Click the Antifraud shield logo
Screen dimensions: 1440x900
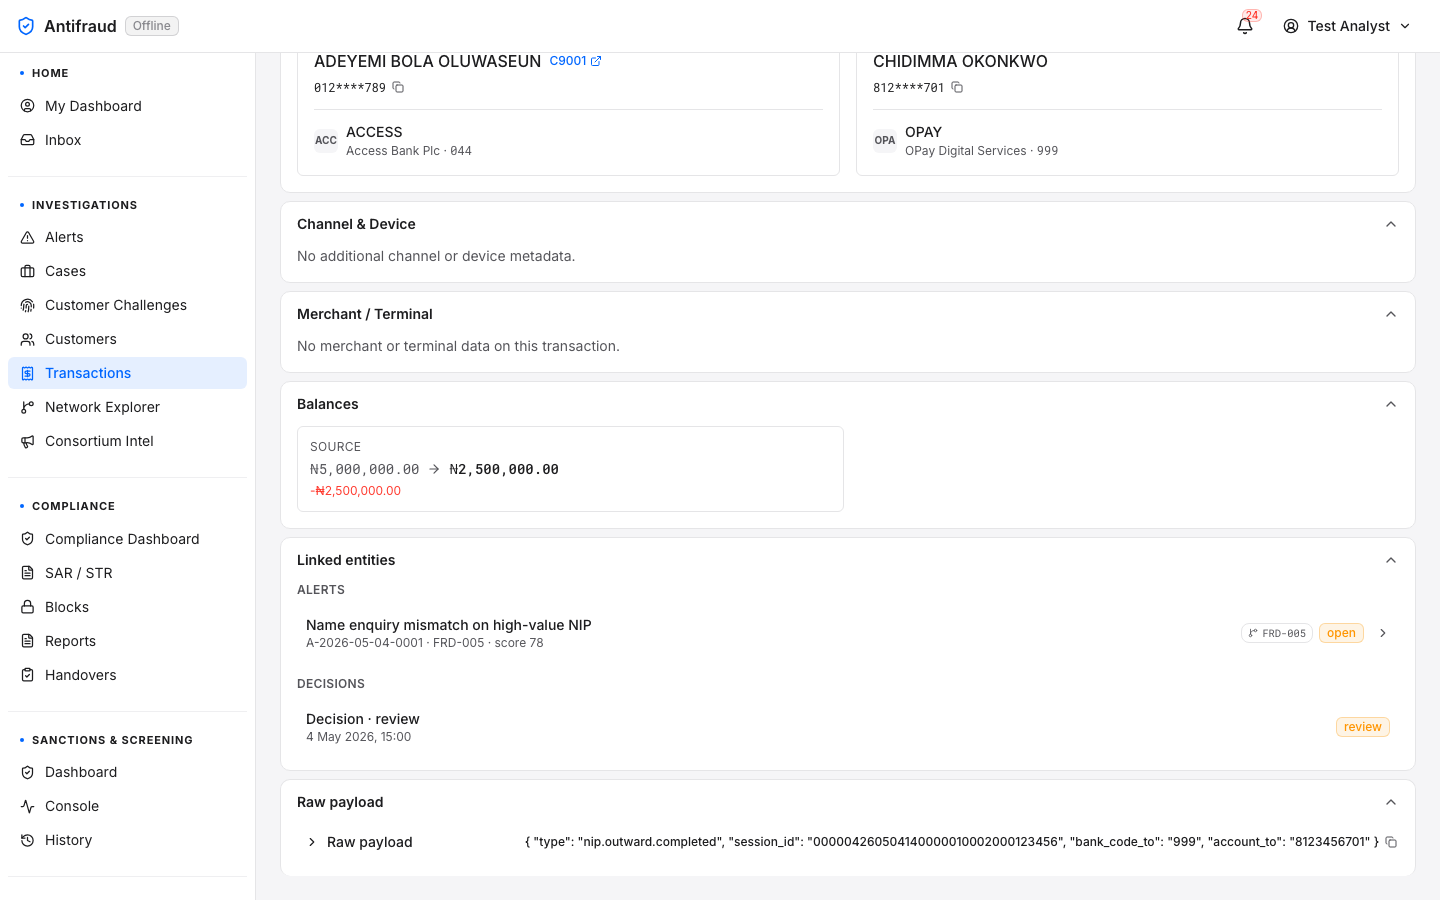point(26,26)
